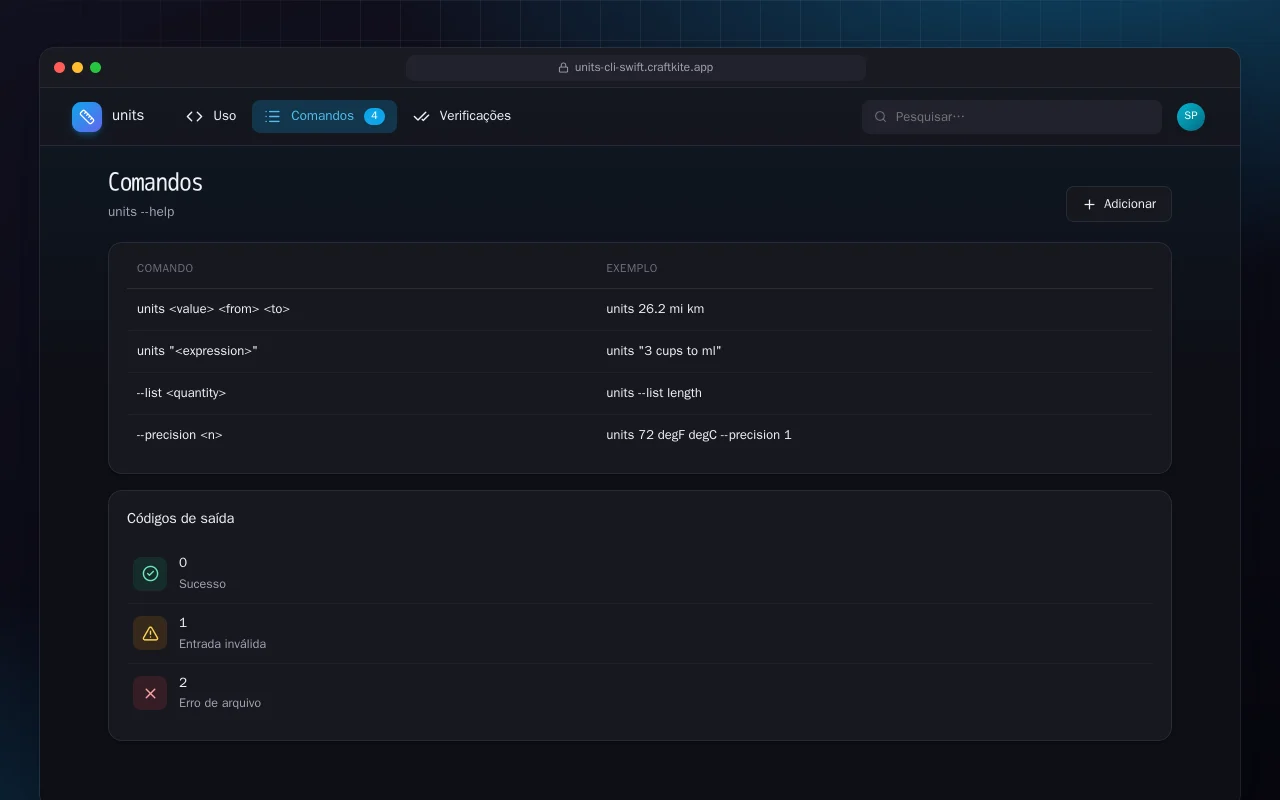
Task: Open the Uso tab
Action: click(x=211, y=116)
